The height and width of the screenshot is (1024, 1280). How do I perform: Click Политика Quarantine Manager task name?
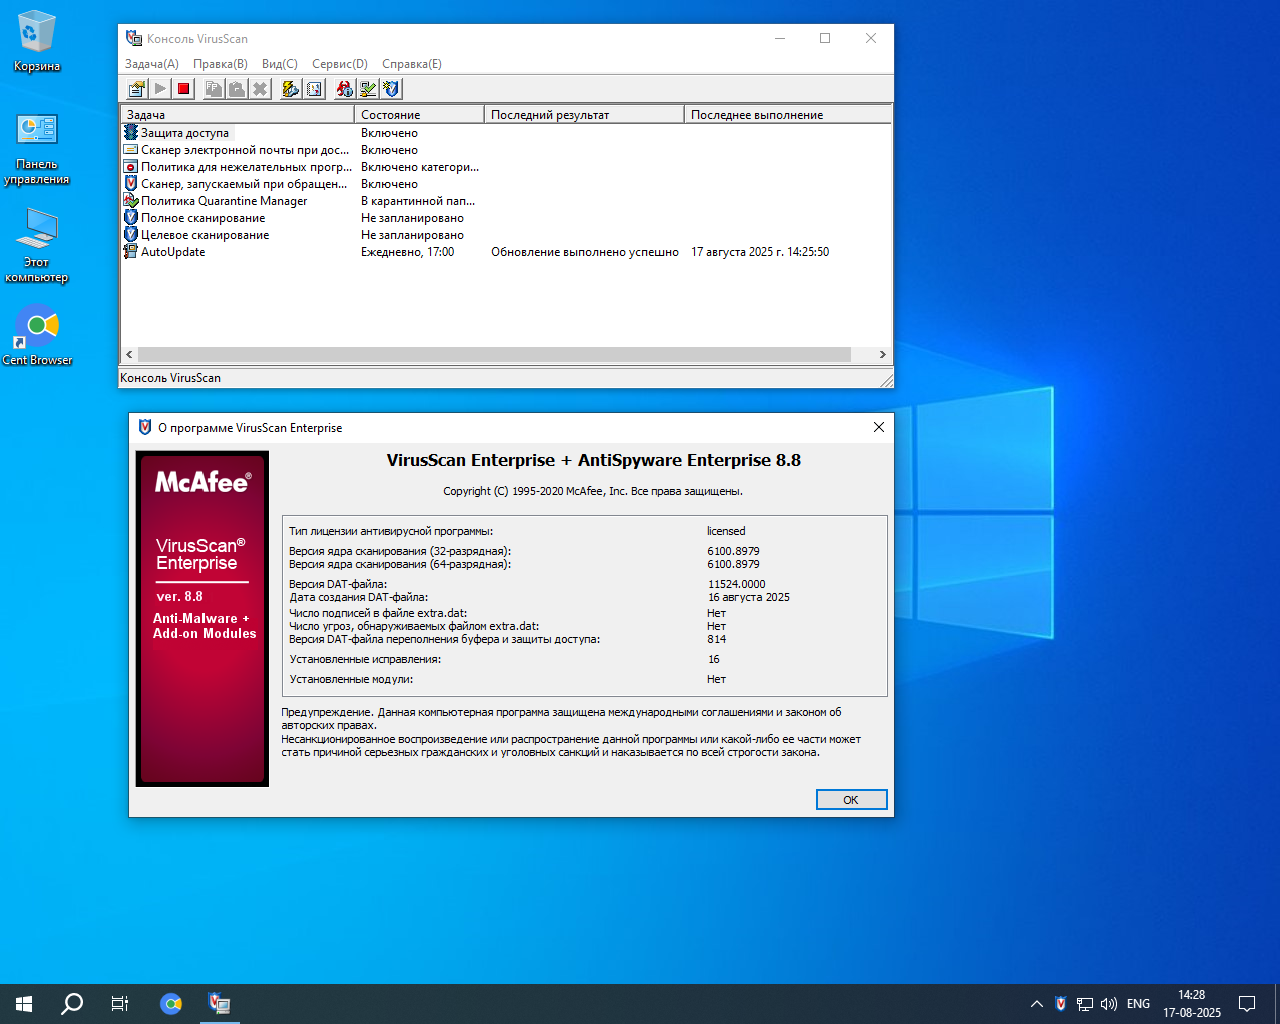224,200
